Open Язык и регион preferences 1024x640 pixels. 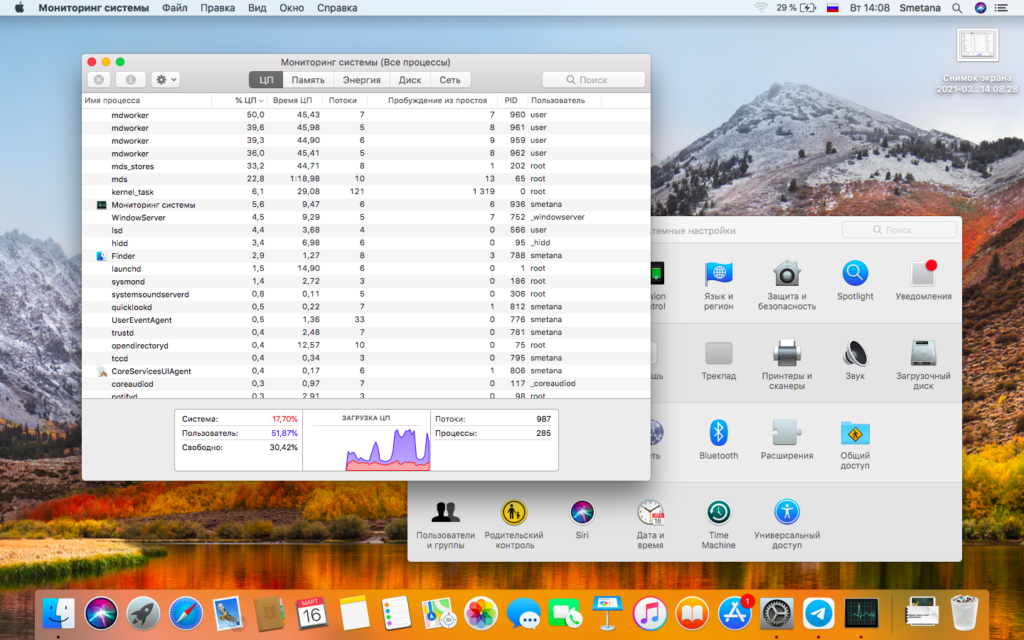[718, 285]
